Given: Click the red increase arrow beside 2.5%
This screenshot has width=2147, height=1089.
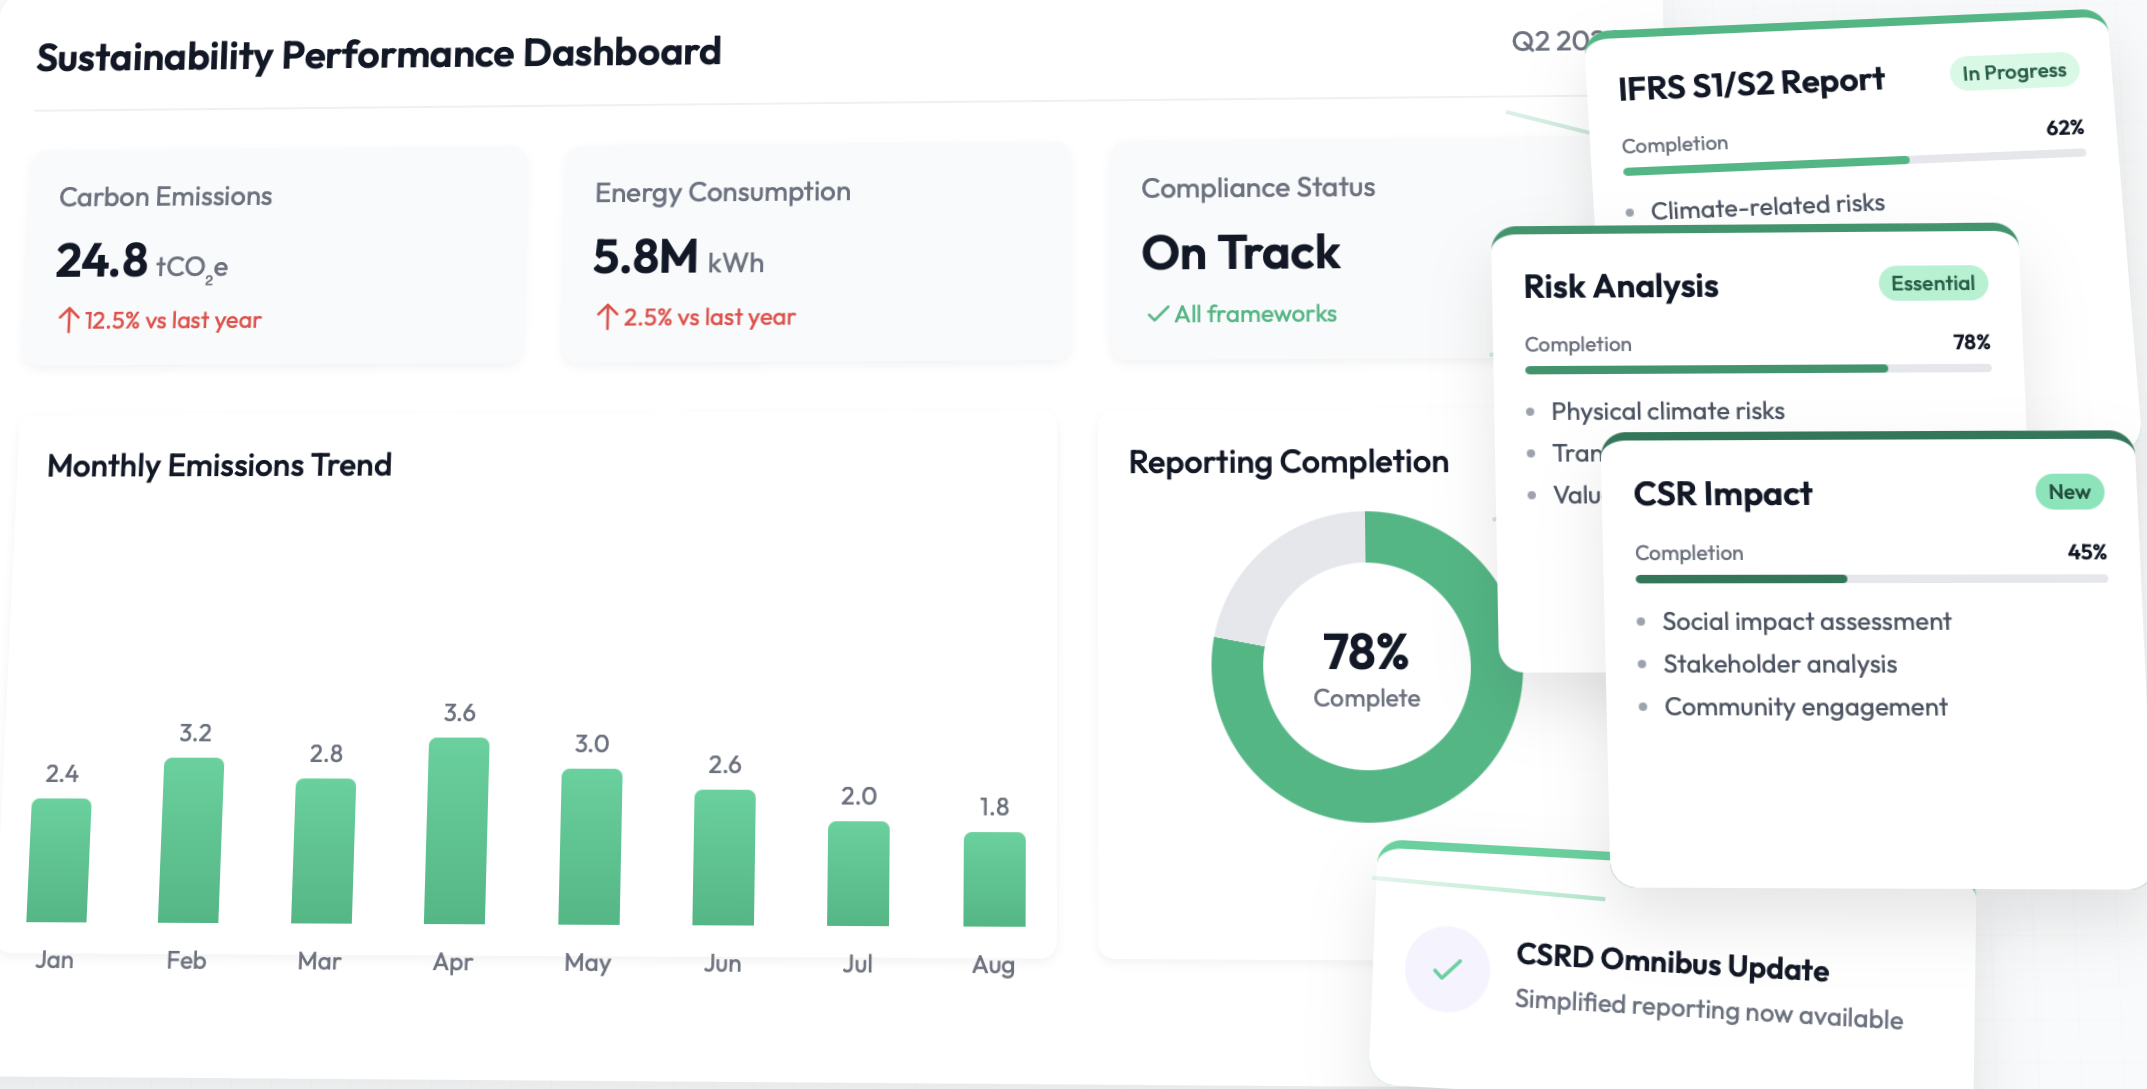Looking at the screenshot, I should pyautogui.click(x=607, y=316).
